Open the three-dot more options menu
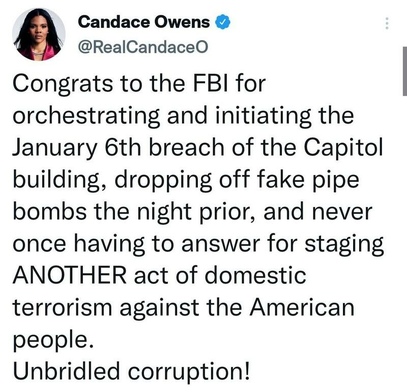 point(387,24)
